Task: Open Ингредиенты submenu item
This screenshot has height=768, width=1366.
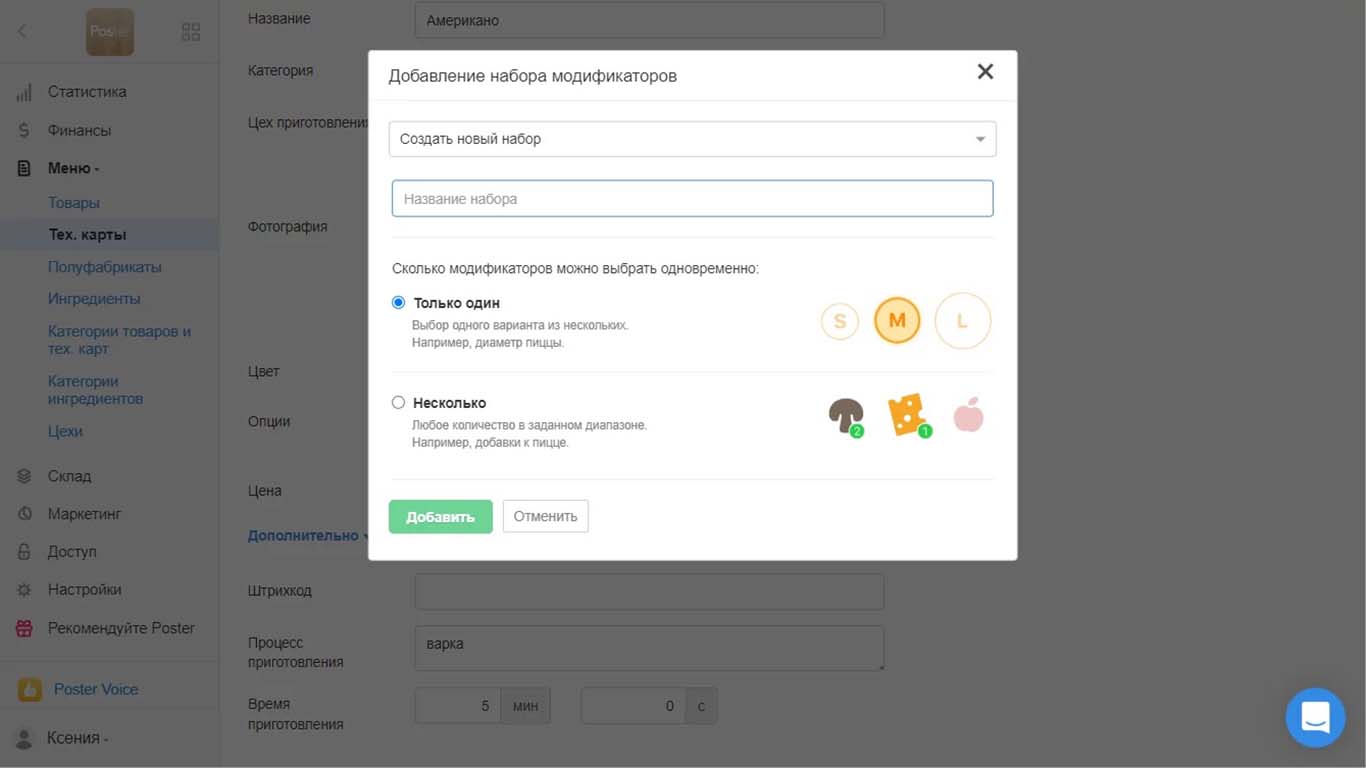Action: [x=94, y=299]
